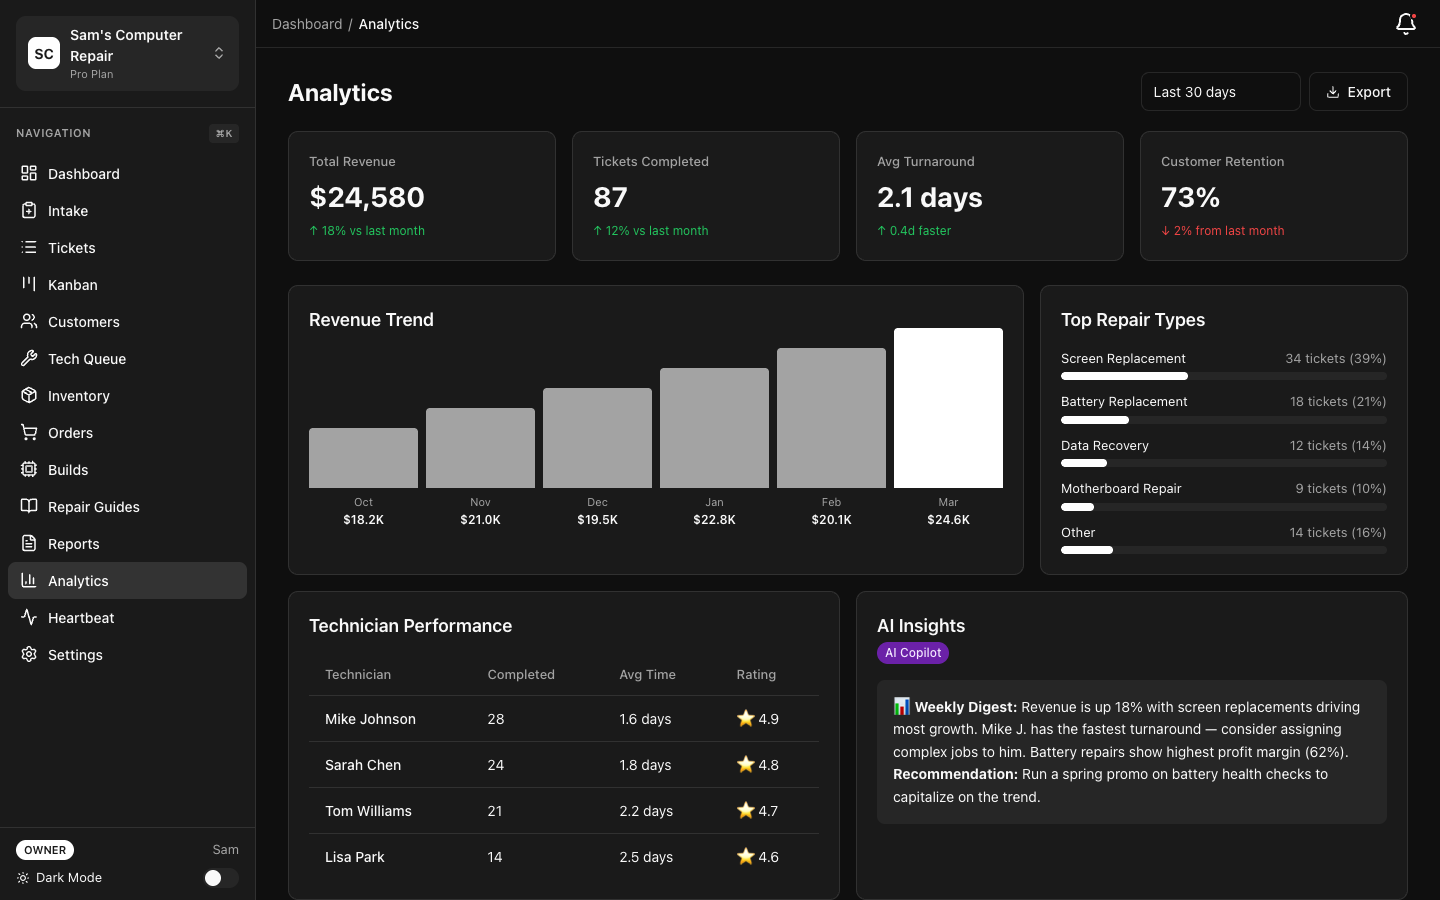Select the Builds icon in the sidebar

[31, 469]
